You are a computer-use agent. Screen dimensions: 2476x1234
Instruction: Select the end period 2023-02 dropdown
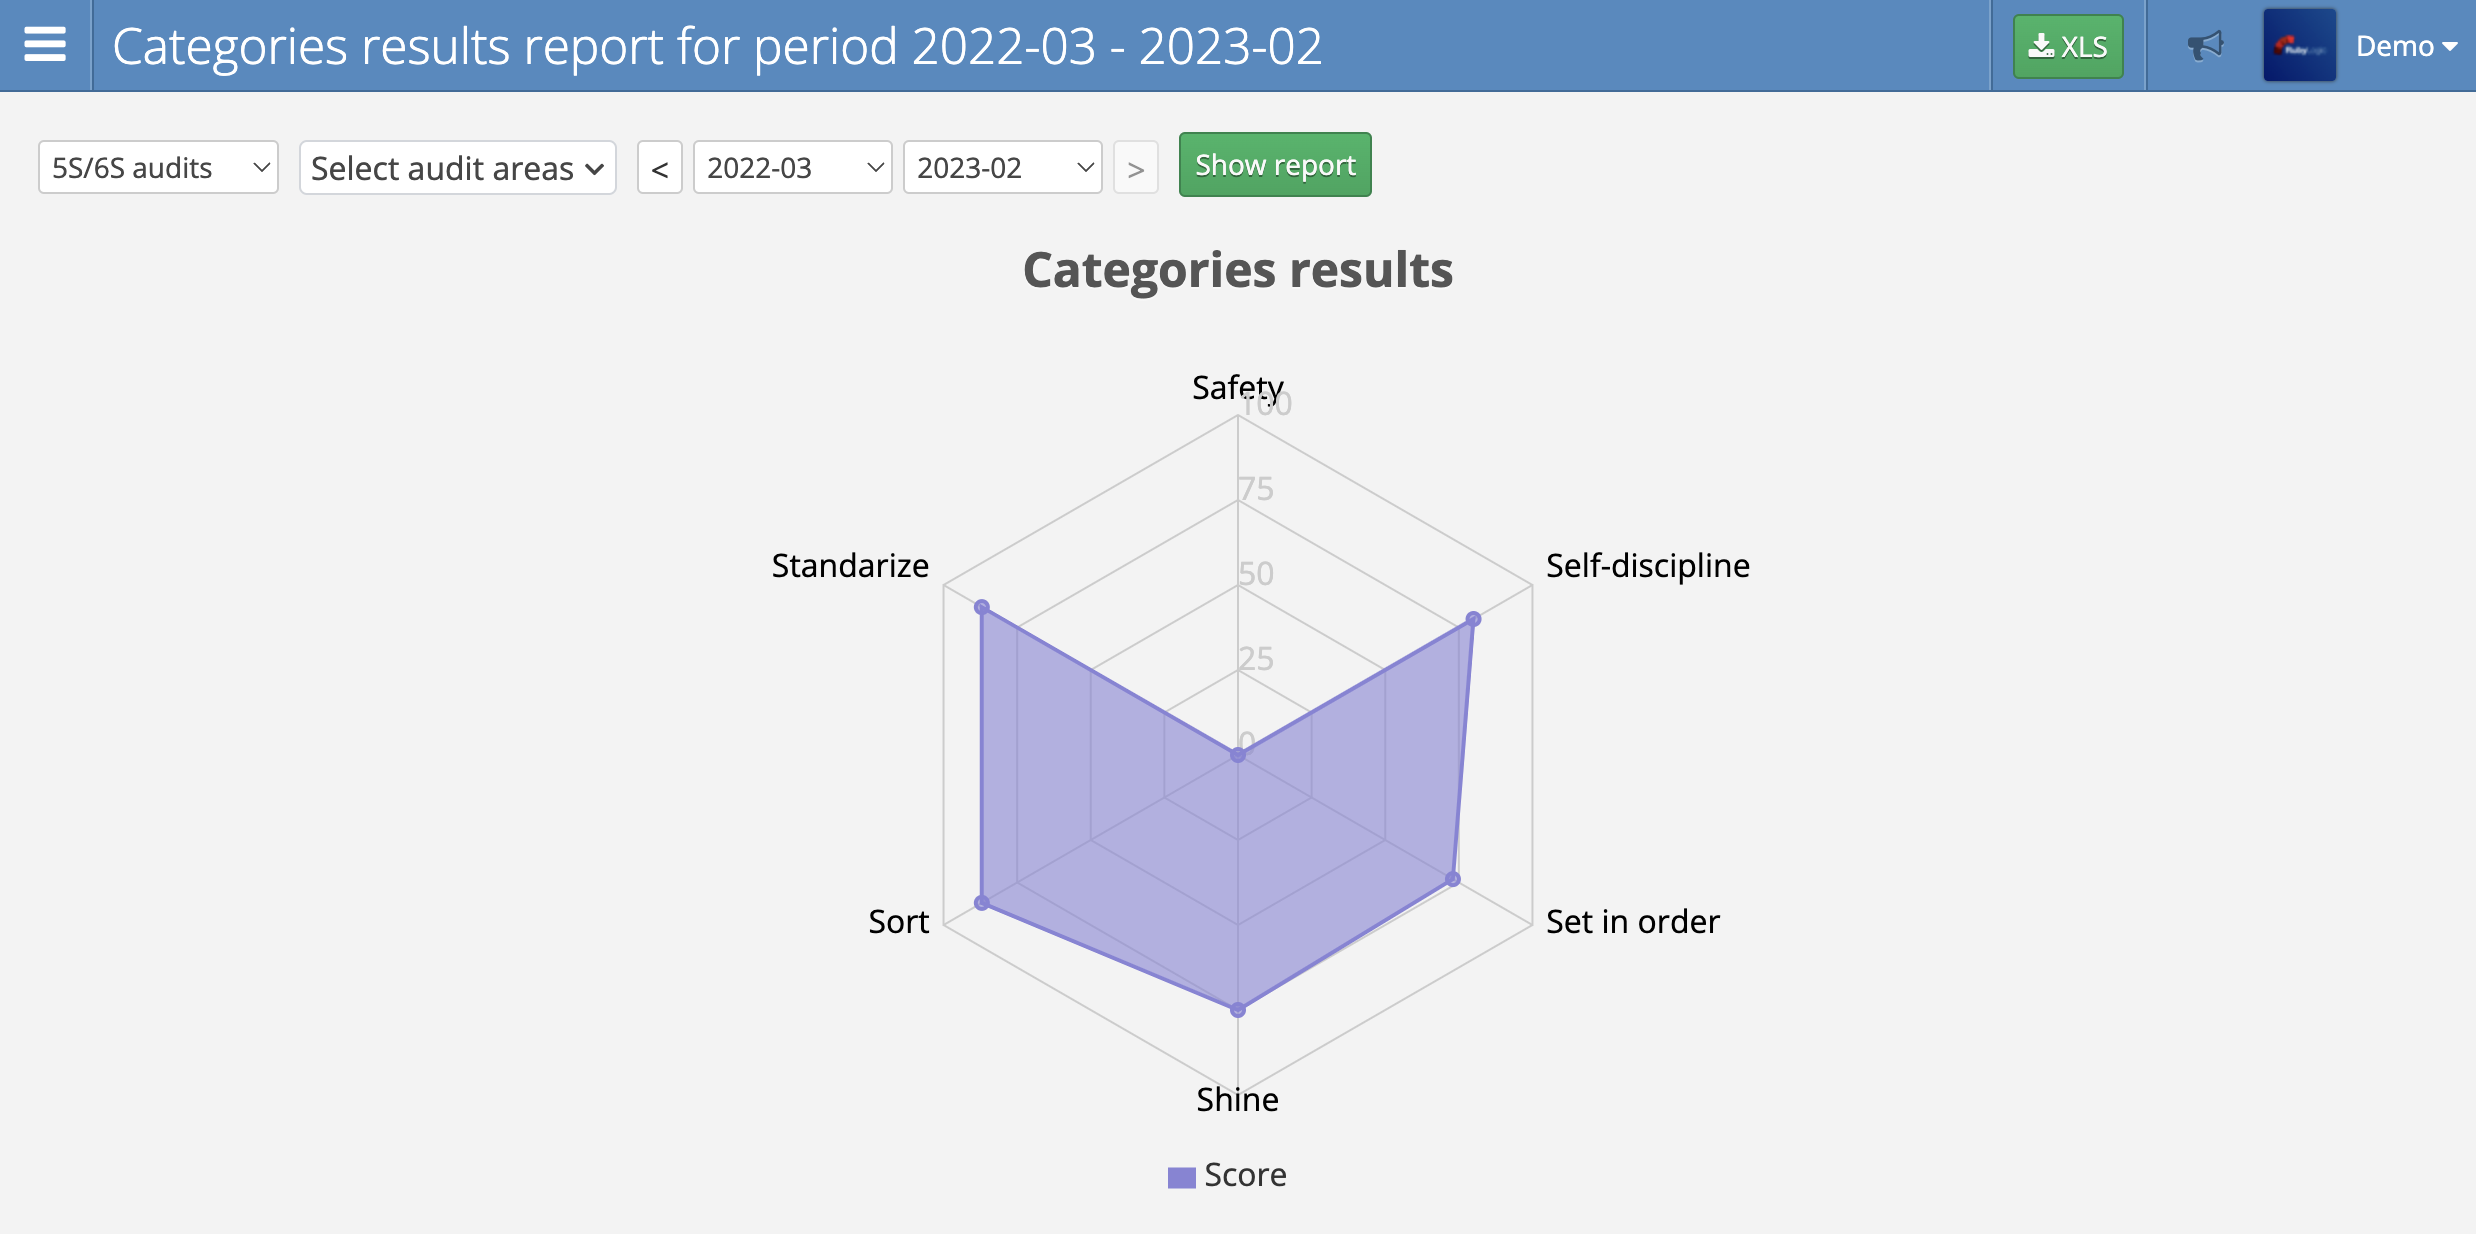(x=1001, y=166)
